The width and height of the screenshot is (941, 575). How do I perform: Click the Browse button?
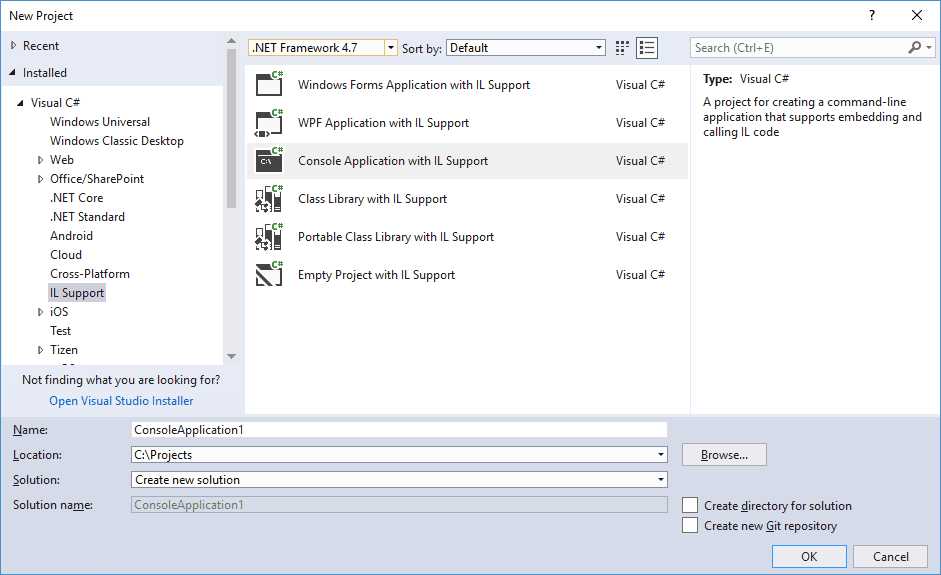724,455
